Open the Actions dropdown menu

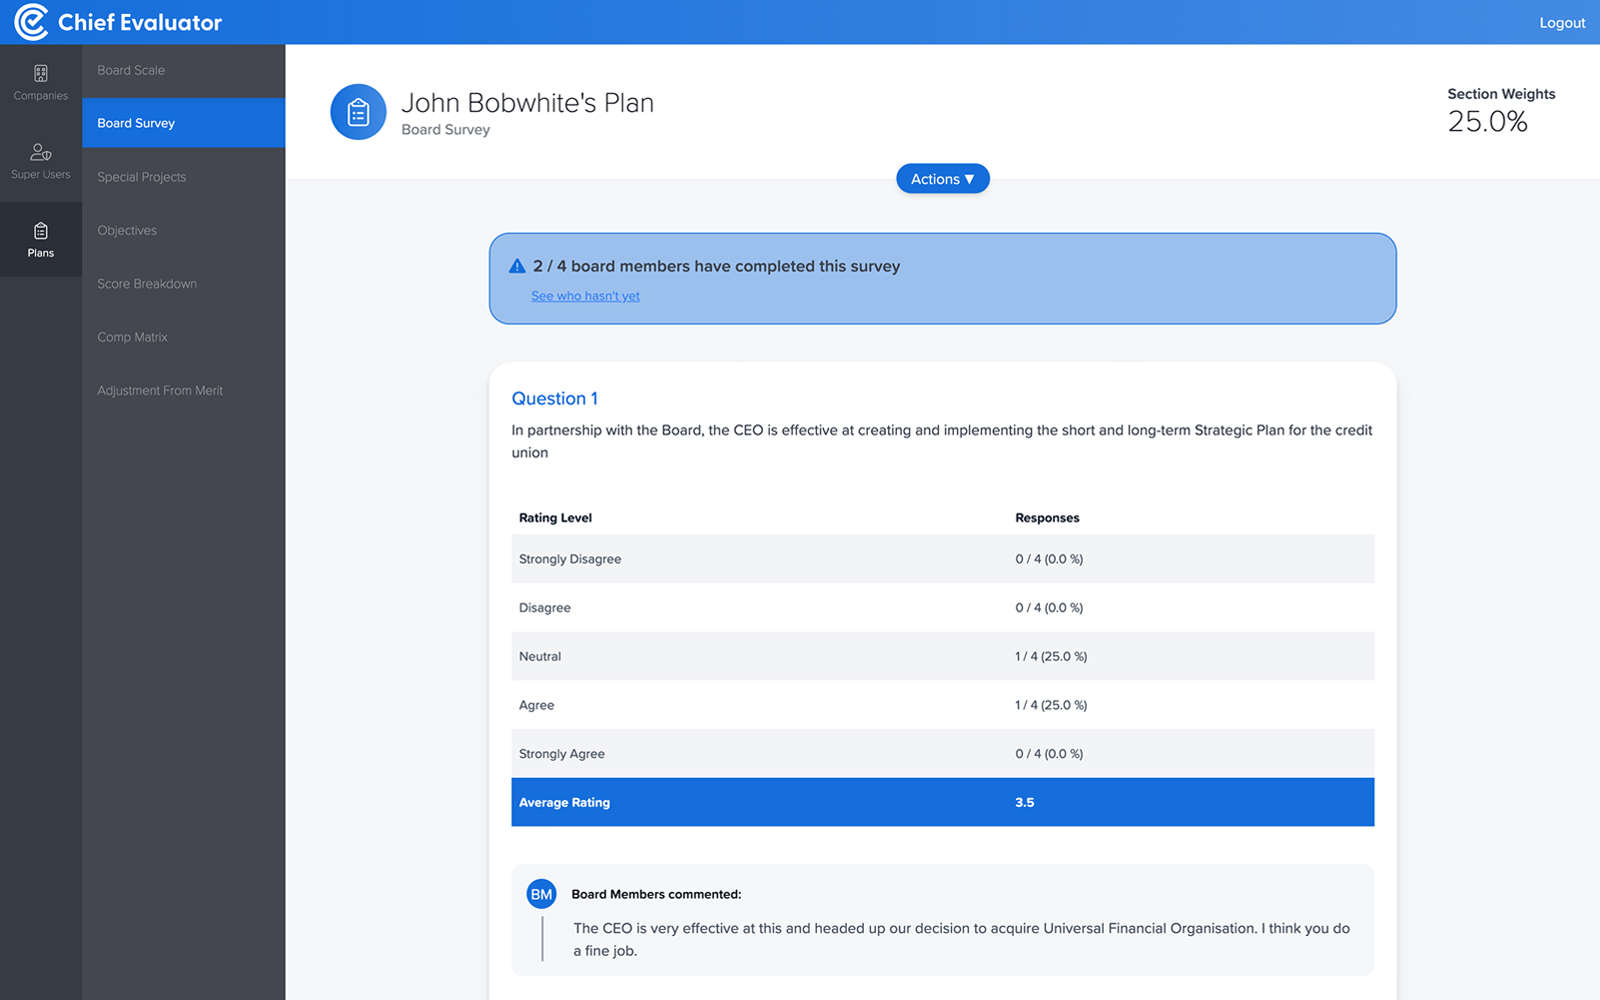click(x=941, y=178)
